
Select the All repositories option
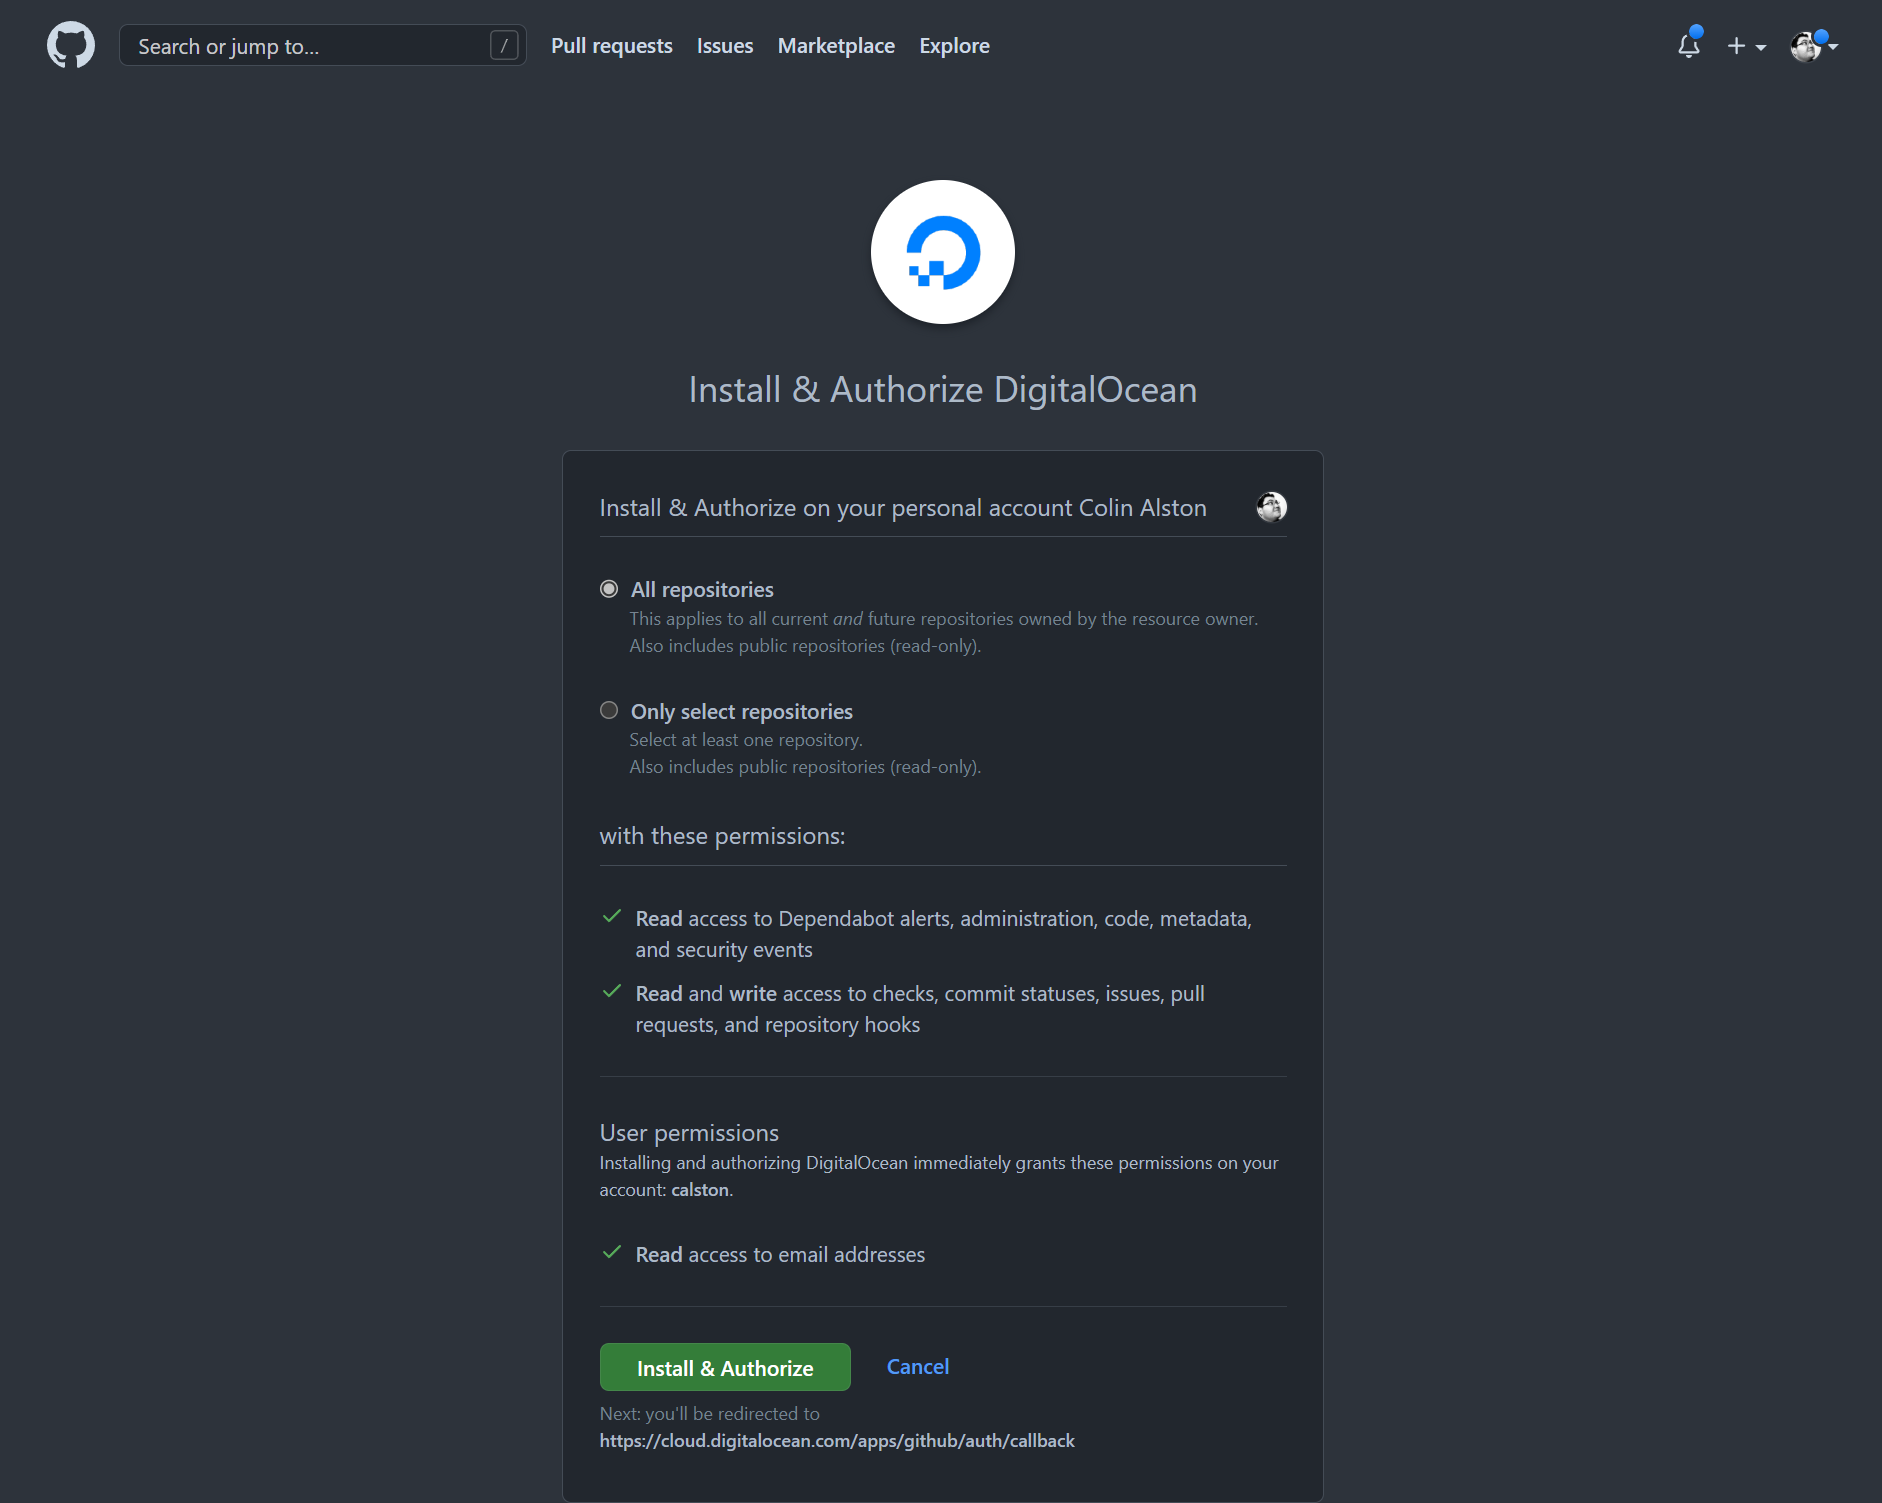point(609,589)
